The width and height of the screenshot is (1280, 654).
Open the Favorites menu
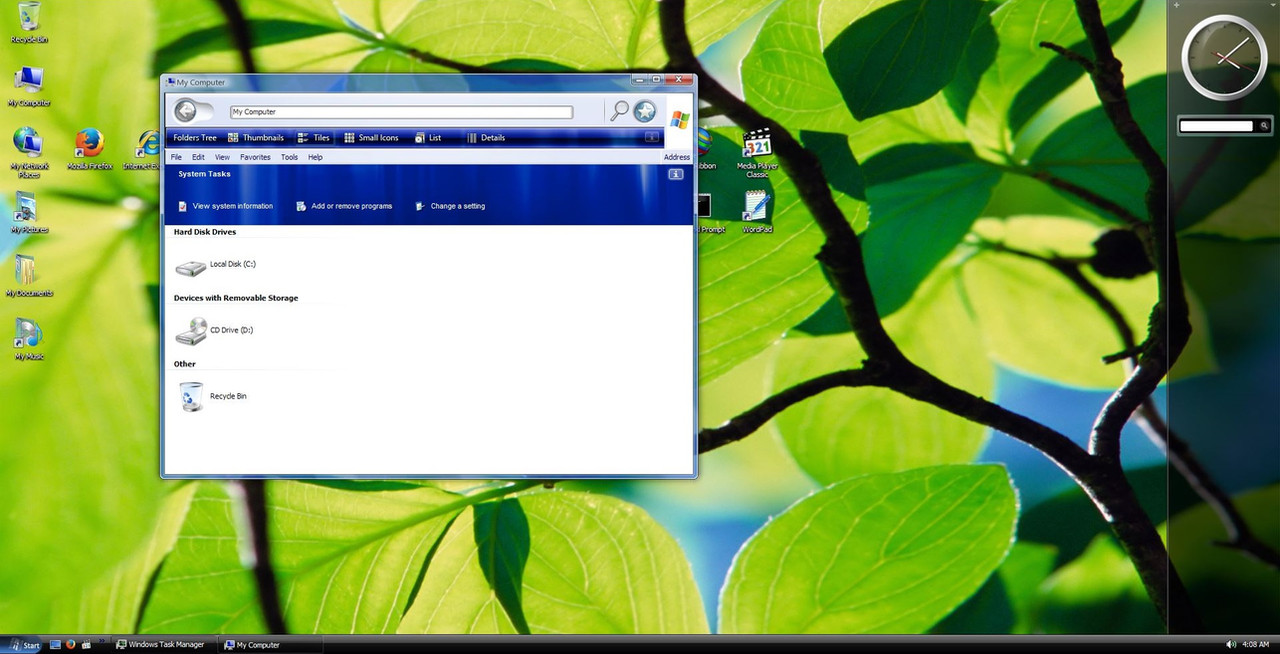pos(255,157)
